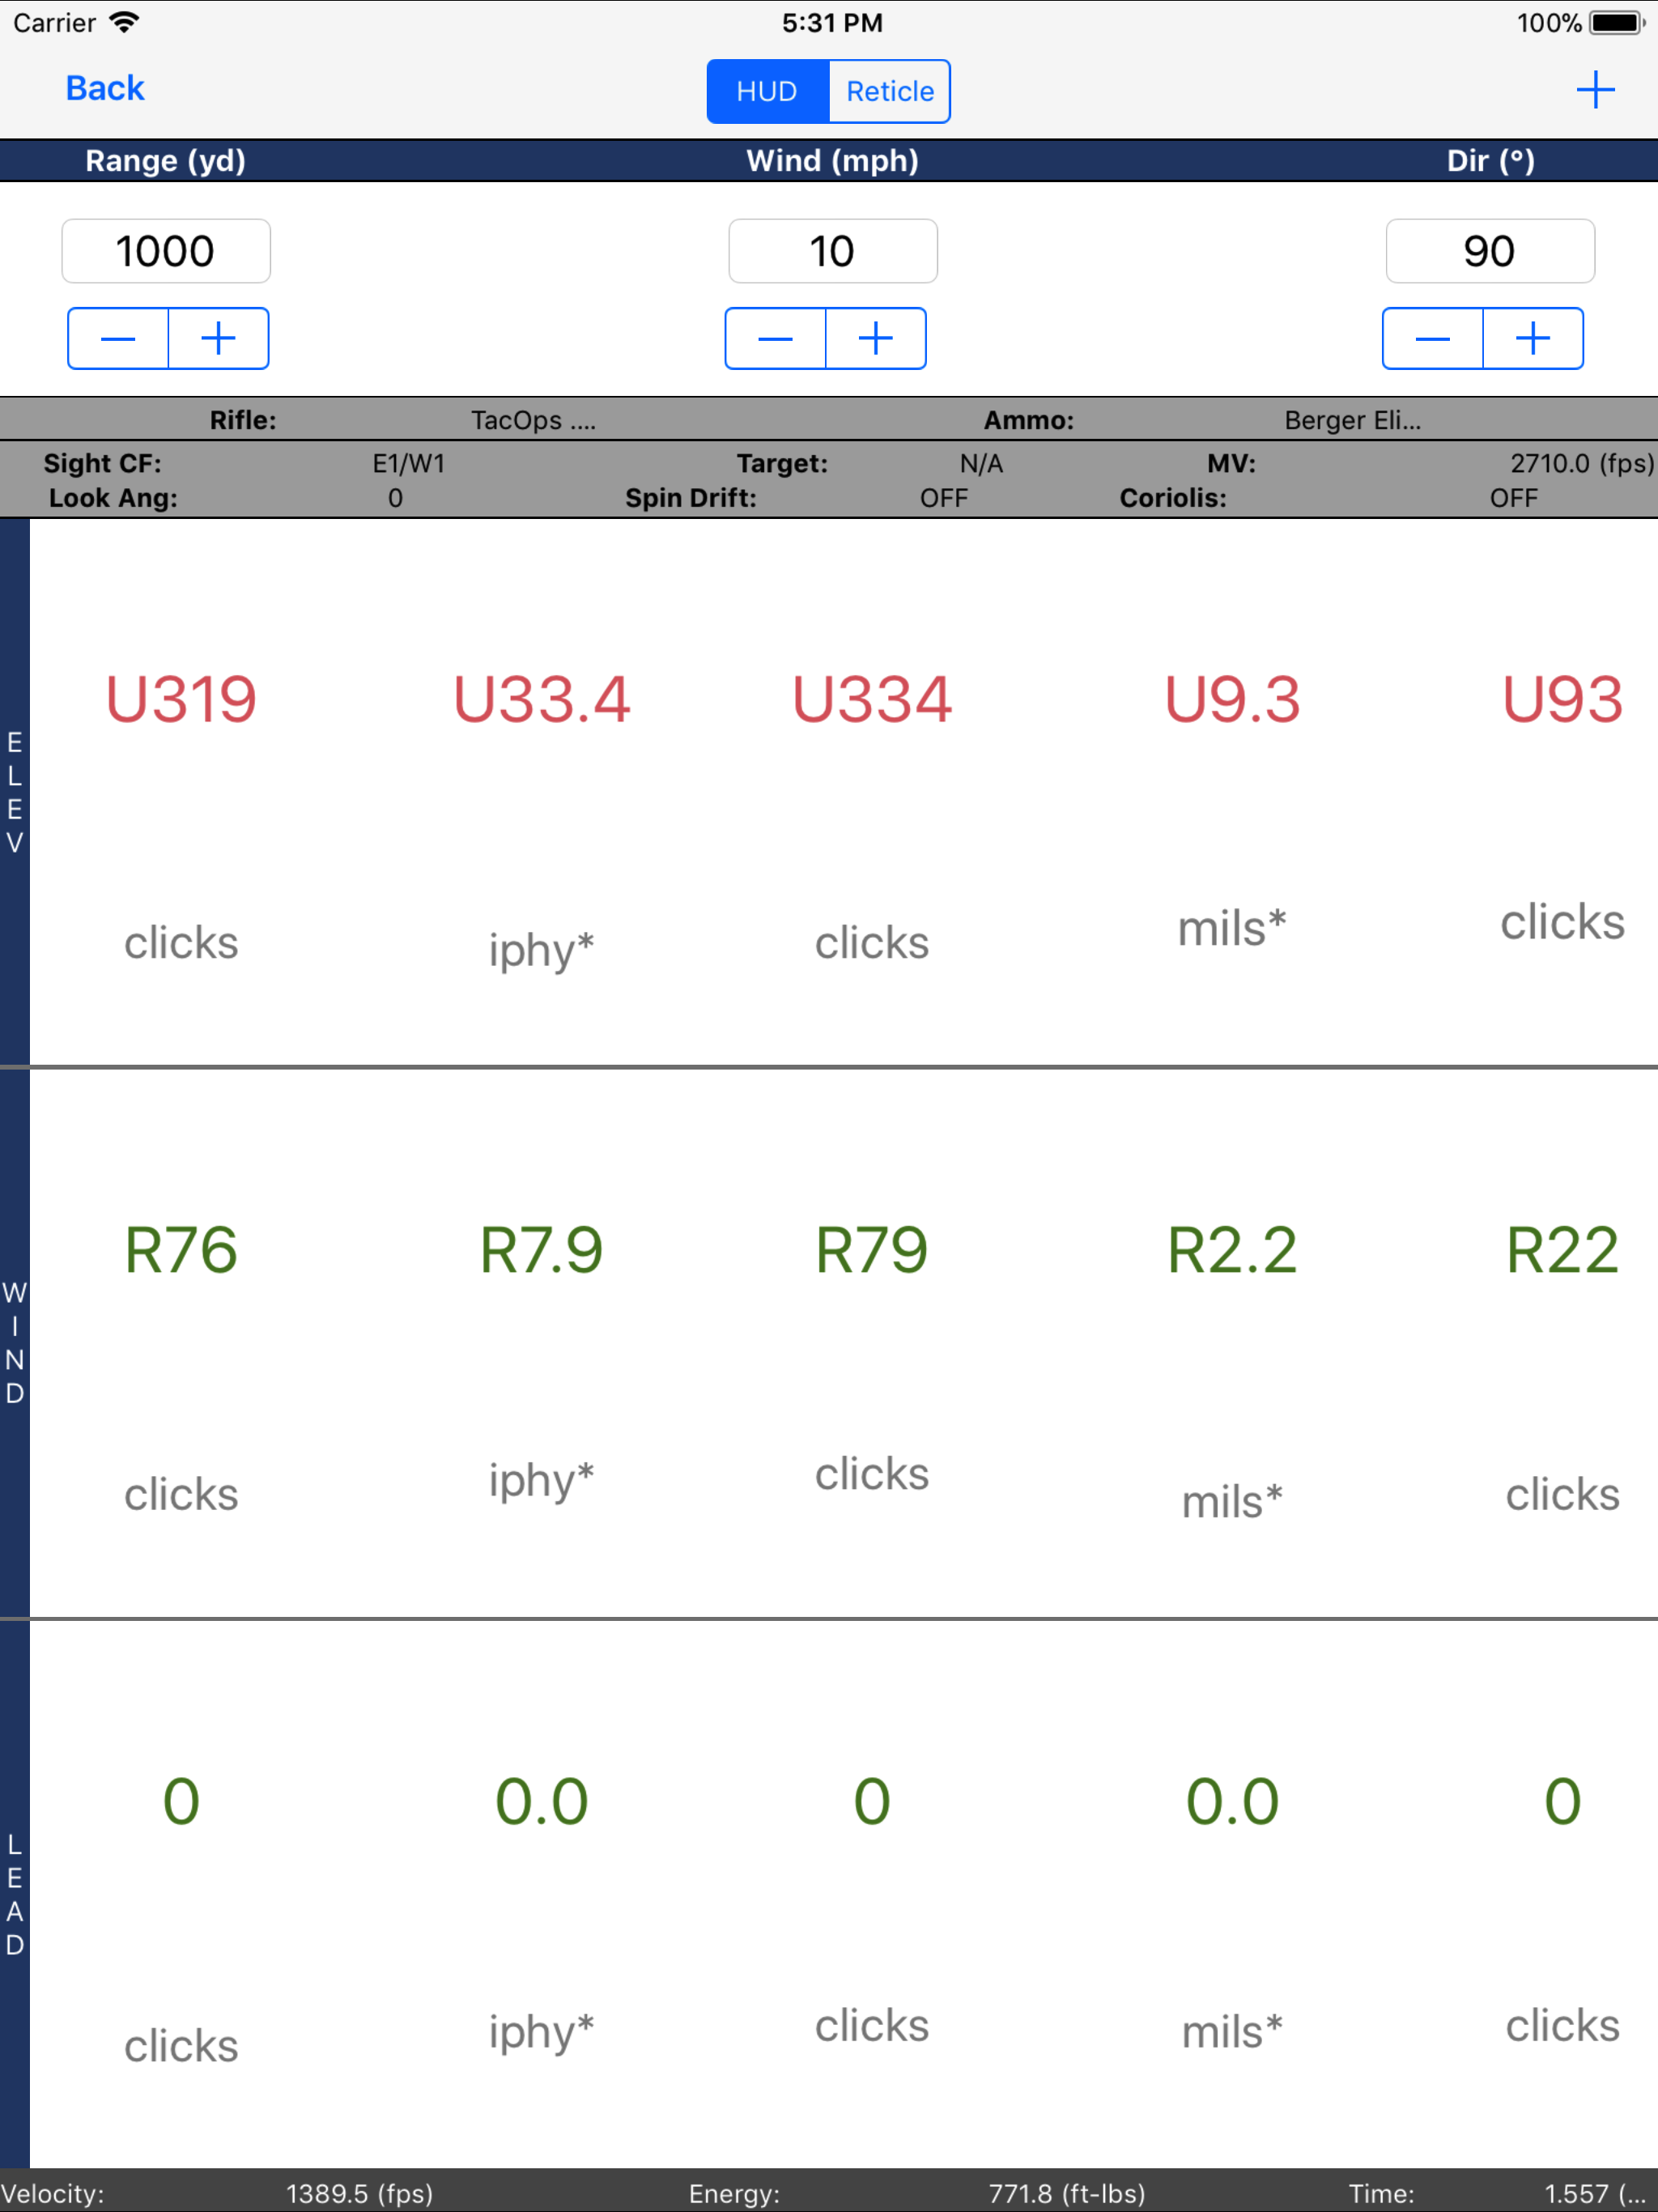
Task: Tap the R2.2 mils windage value
Action: point(1232,1250)
